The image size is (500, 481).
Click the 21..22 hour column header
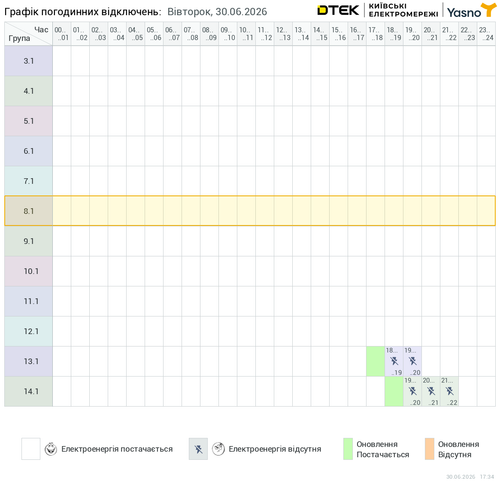449,34
